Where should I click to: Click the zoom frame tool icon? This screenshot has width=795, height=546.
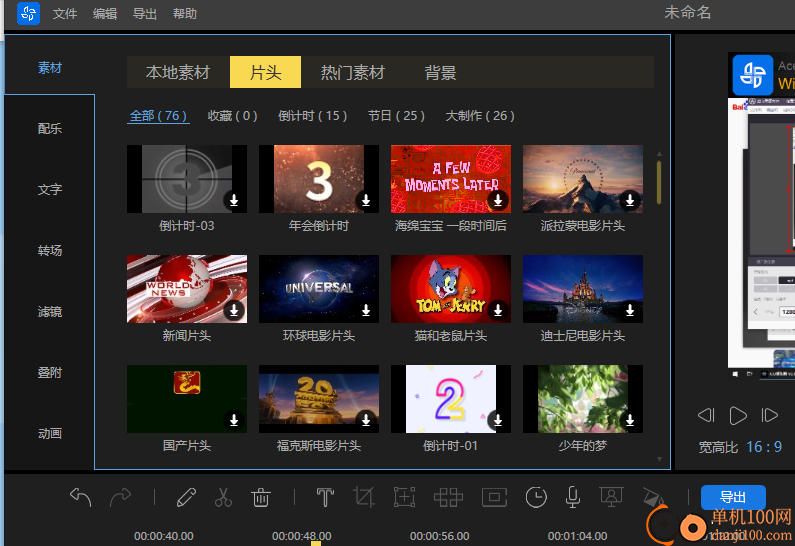click(x=405, y=497)
